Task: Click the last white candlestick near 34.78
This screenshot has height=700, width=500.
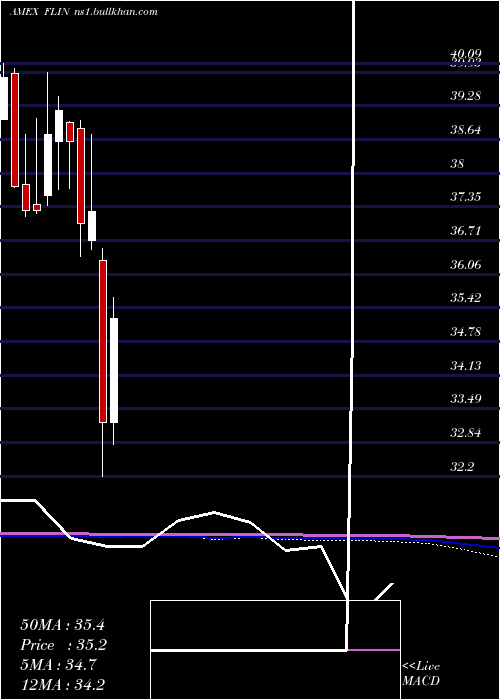Action: pos(114,371)
